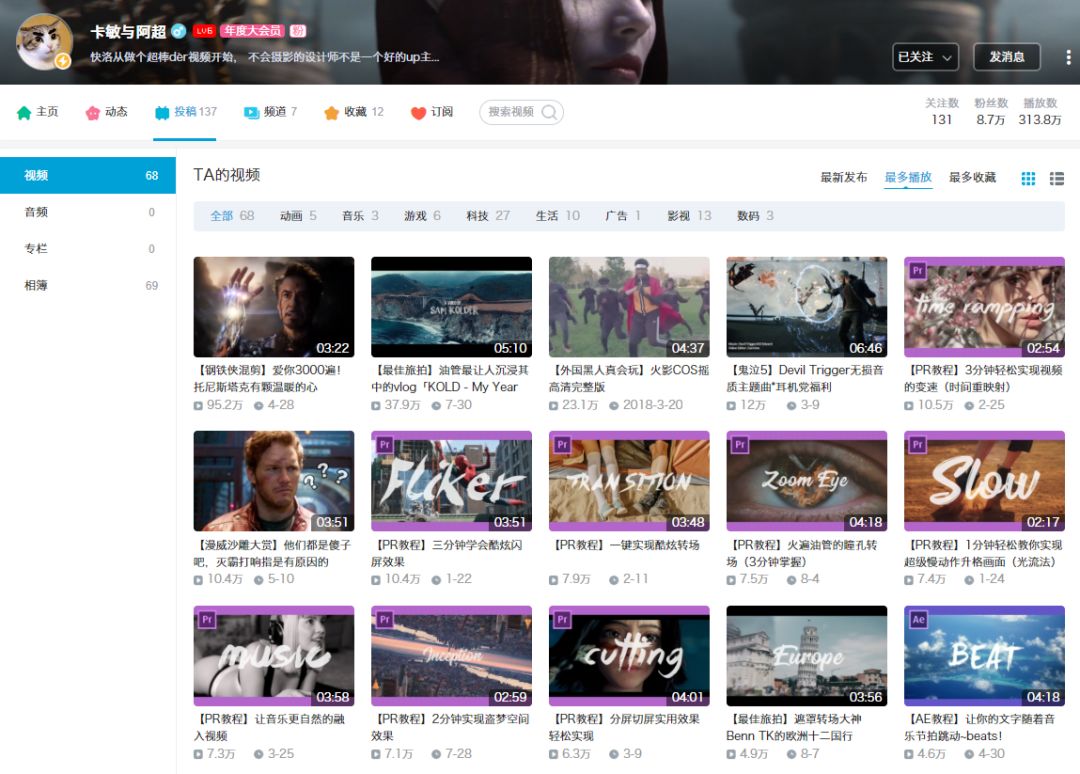Click the blue 频道 channel icon
This screenshot has height=774, width=1080.
point(251,112)
